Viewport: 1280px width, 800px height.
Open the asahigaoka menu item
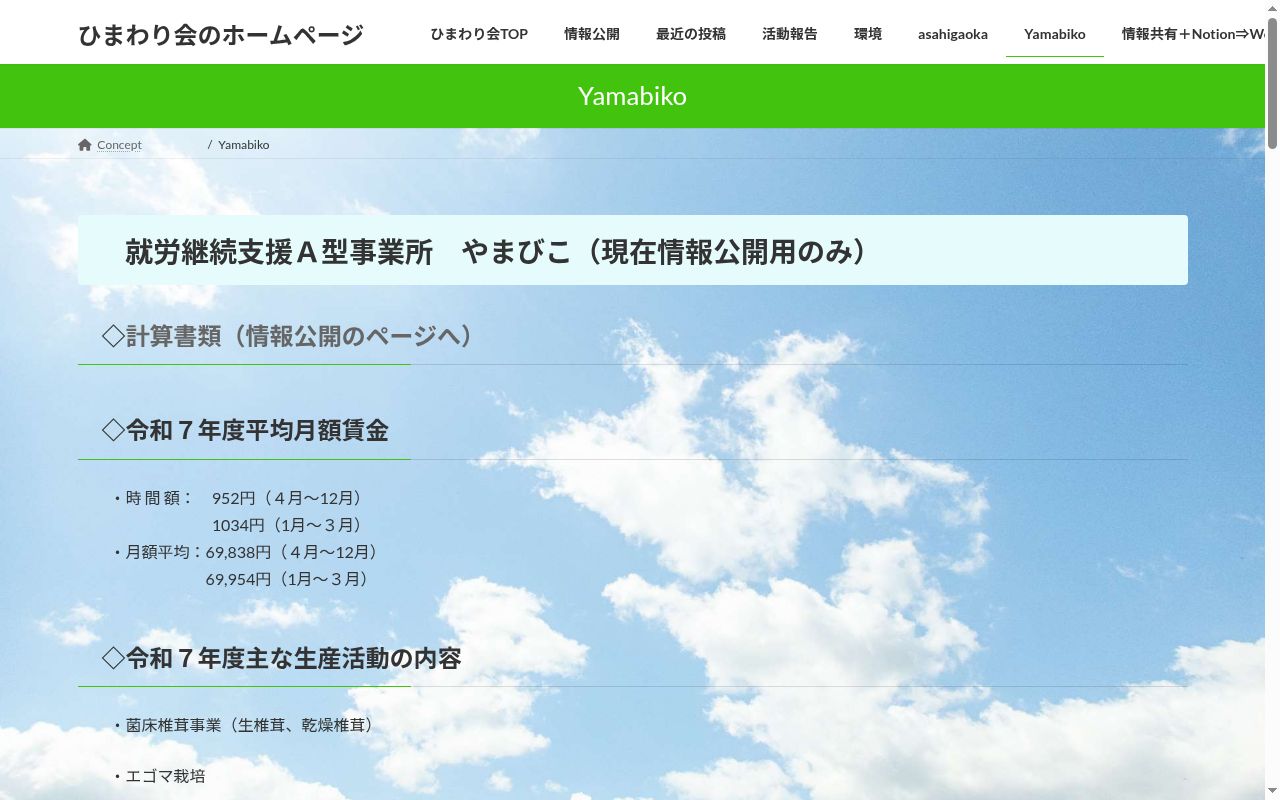tap(953, 34)
